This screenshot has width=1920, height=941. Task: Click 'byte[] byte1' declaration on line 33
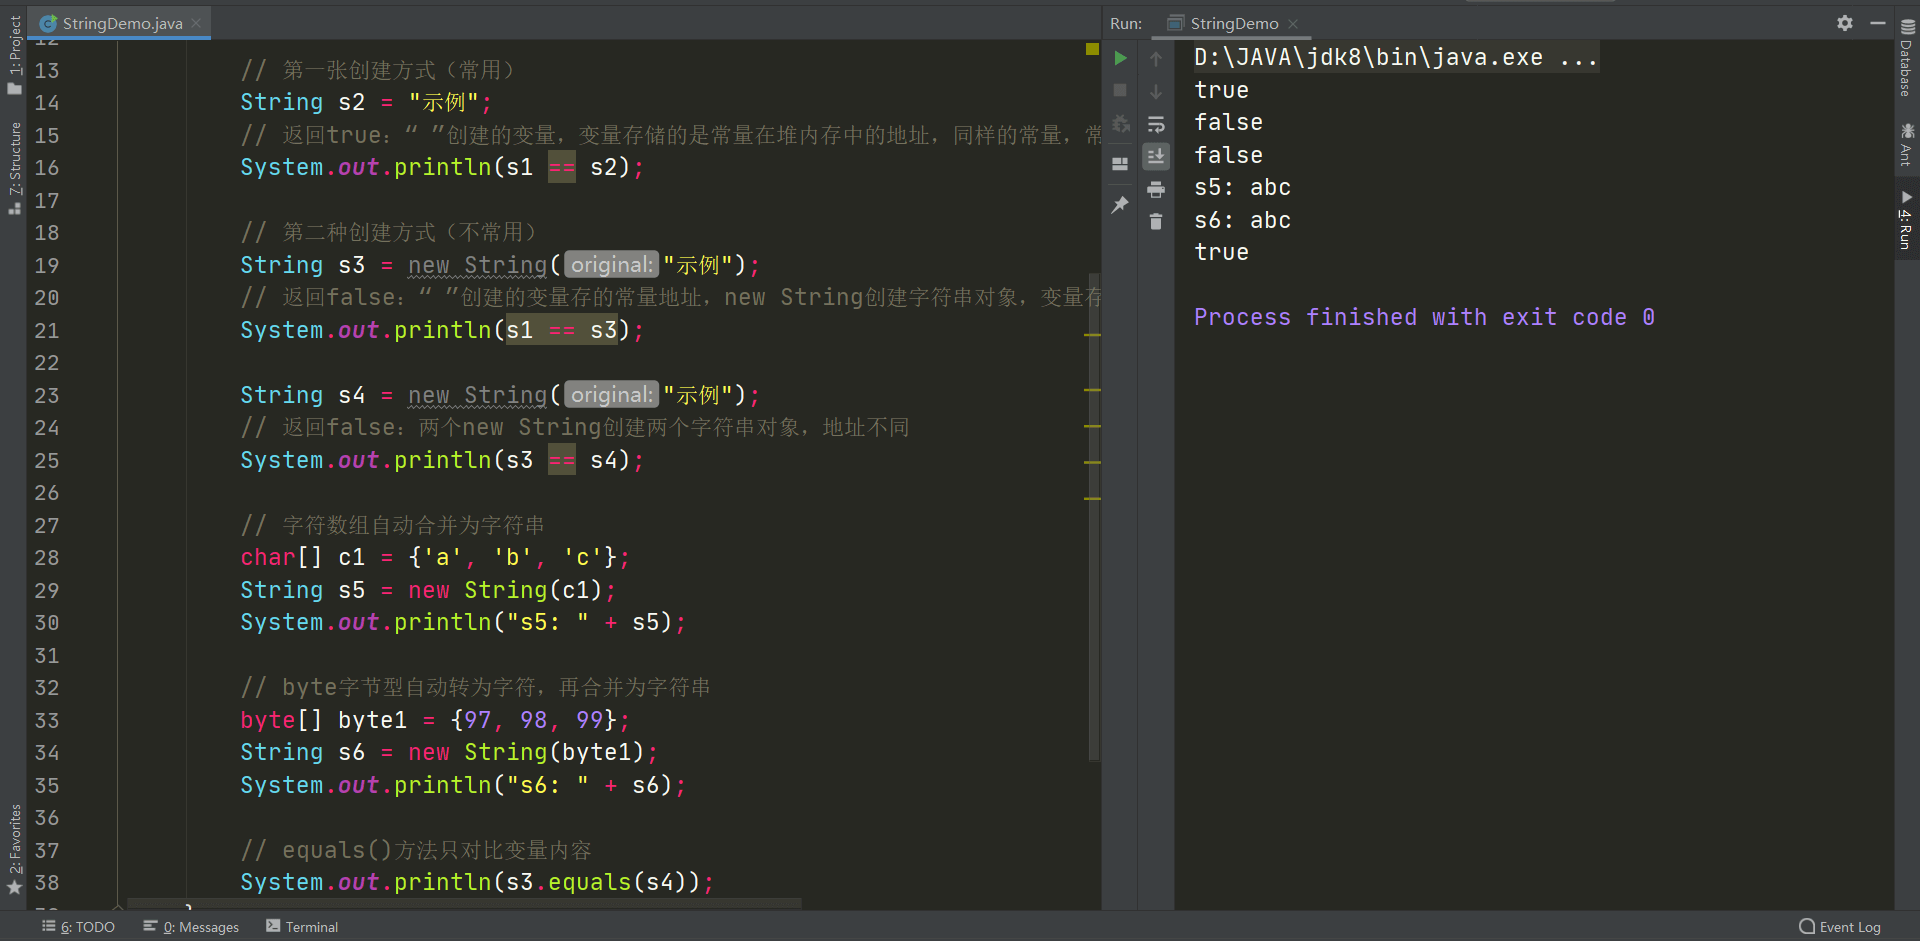324,720
